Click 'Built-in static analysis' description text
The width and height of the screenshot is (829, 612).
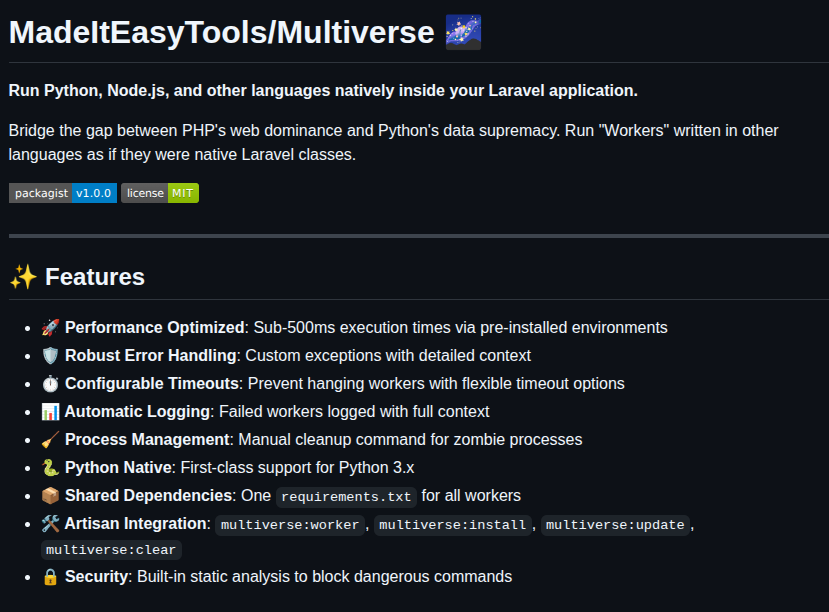325,577
